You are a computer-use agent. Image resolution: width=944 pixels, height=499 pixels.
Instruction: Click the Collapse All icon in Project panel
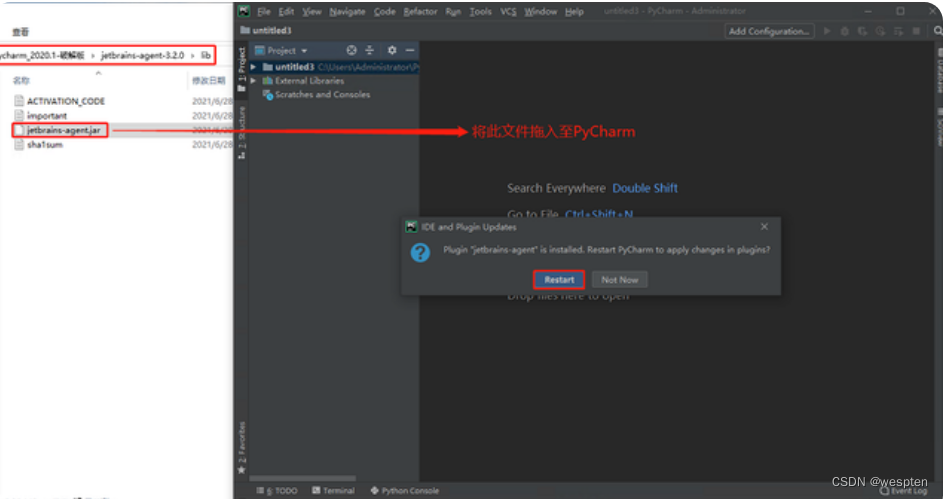tap(370, 51)
